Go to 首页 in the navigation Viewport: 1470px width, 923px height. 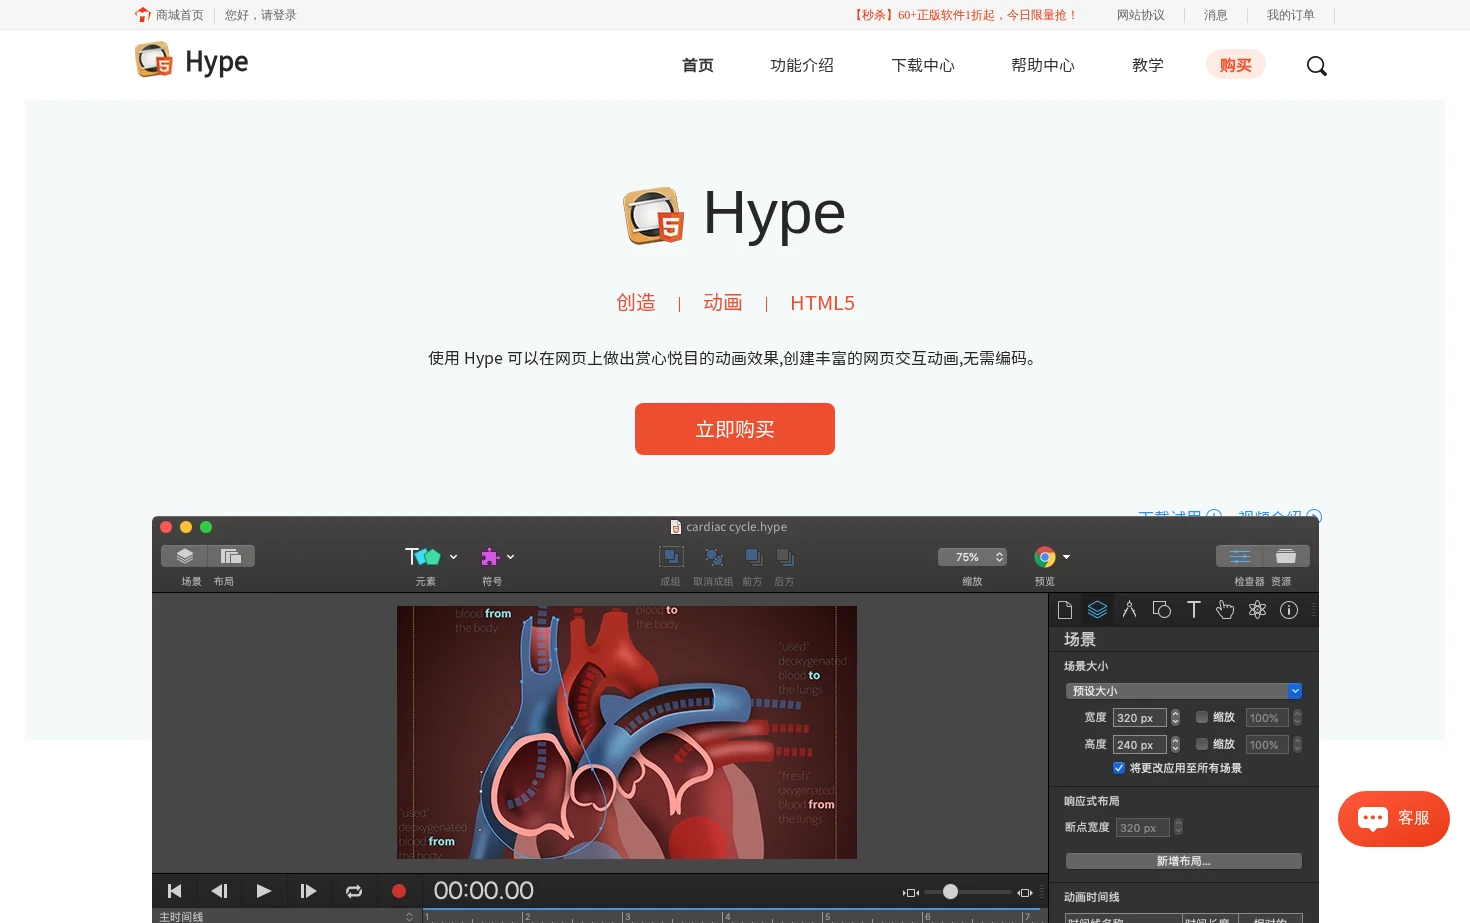click(x=698, y=65)
